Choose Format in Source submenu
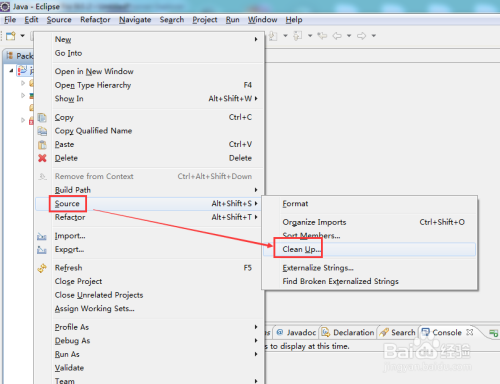The width and height of the screenshot is (500, 384). 369,203
